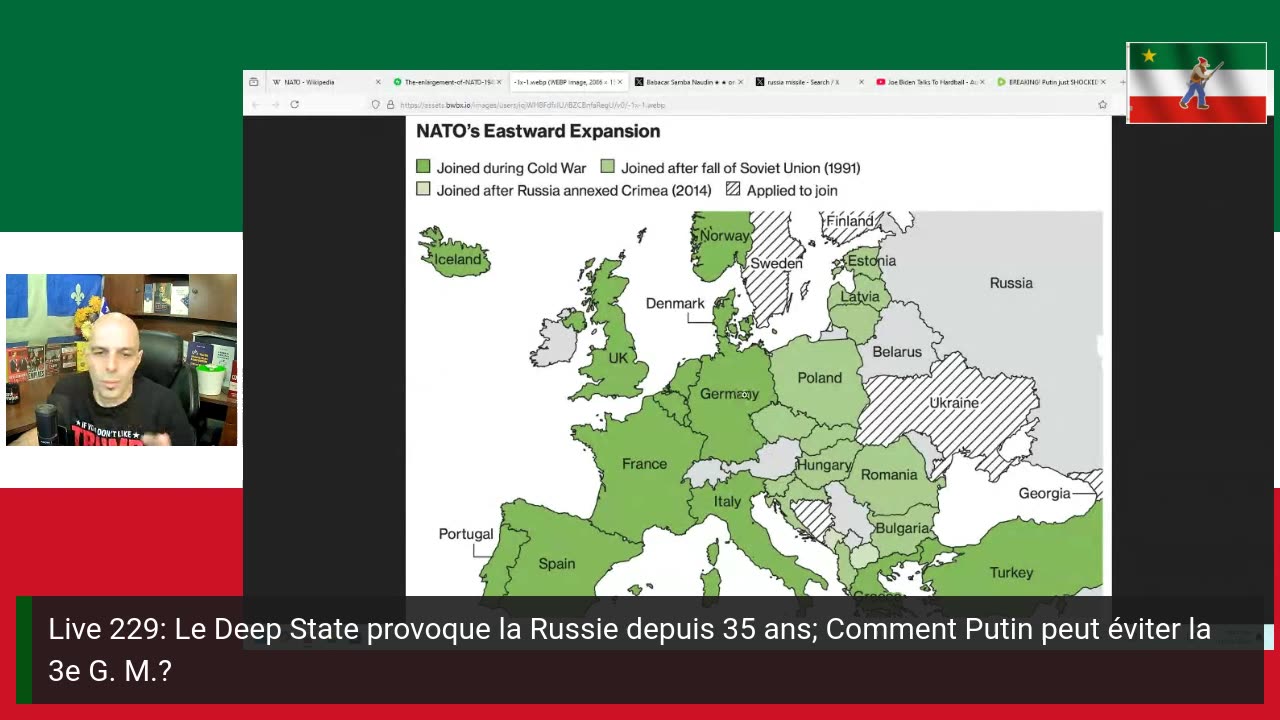Click the Germany label on the map
This screenshot has width=1280, height=720.
(729, 394)
